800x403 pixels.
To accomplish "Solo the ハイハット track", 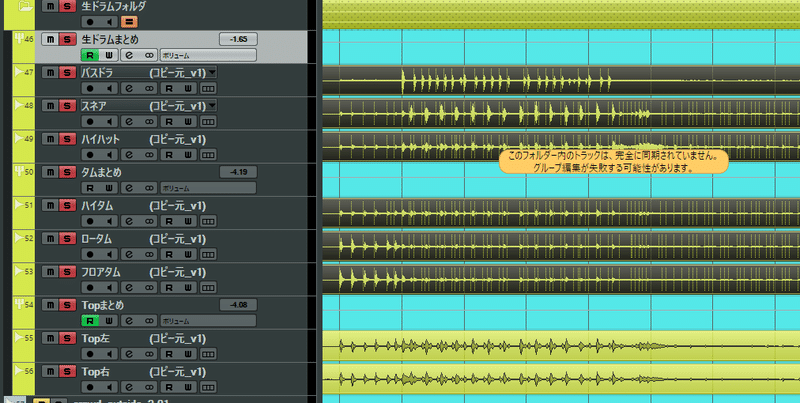I will 67,139.
